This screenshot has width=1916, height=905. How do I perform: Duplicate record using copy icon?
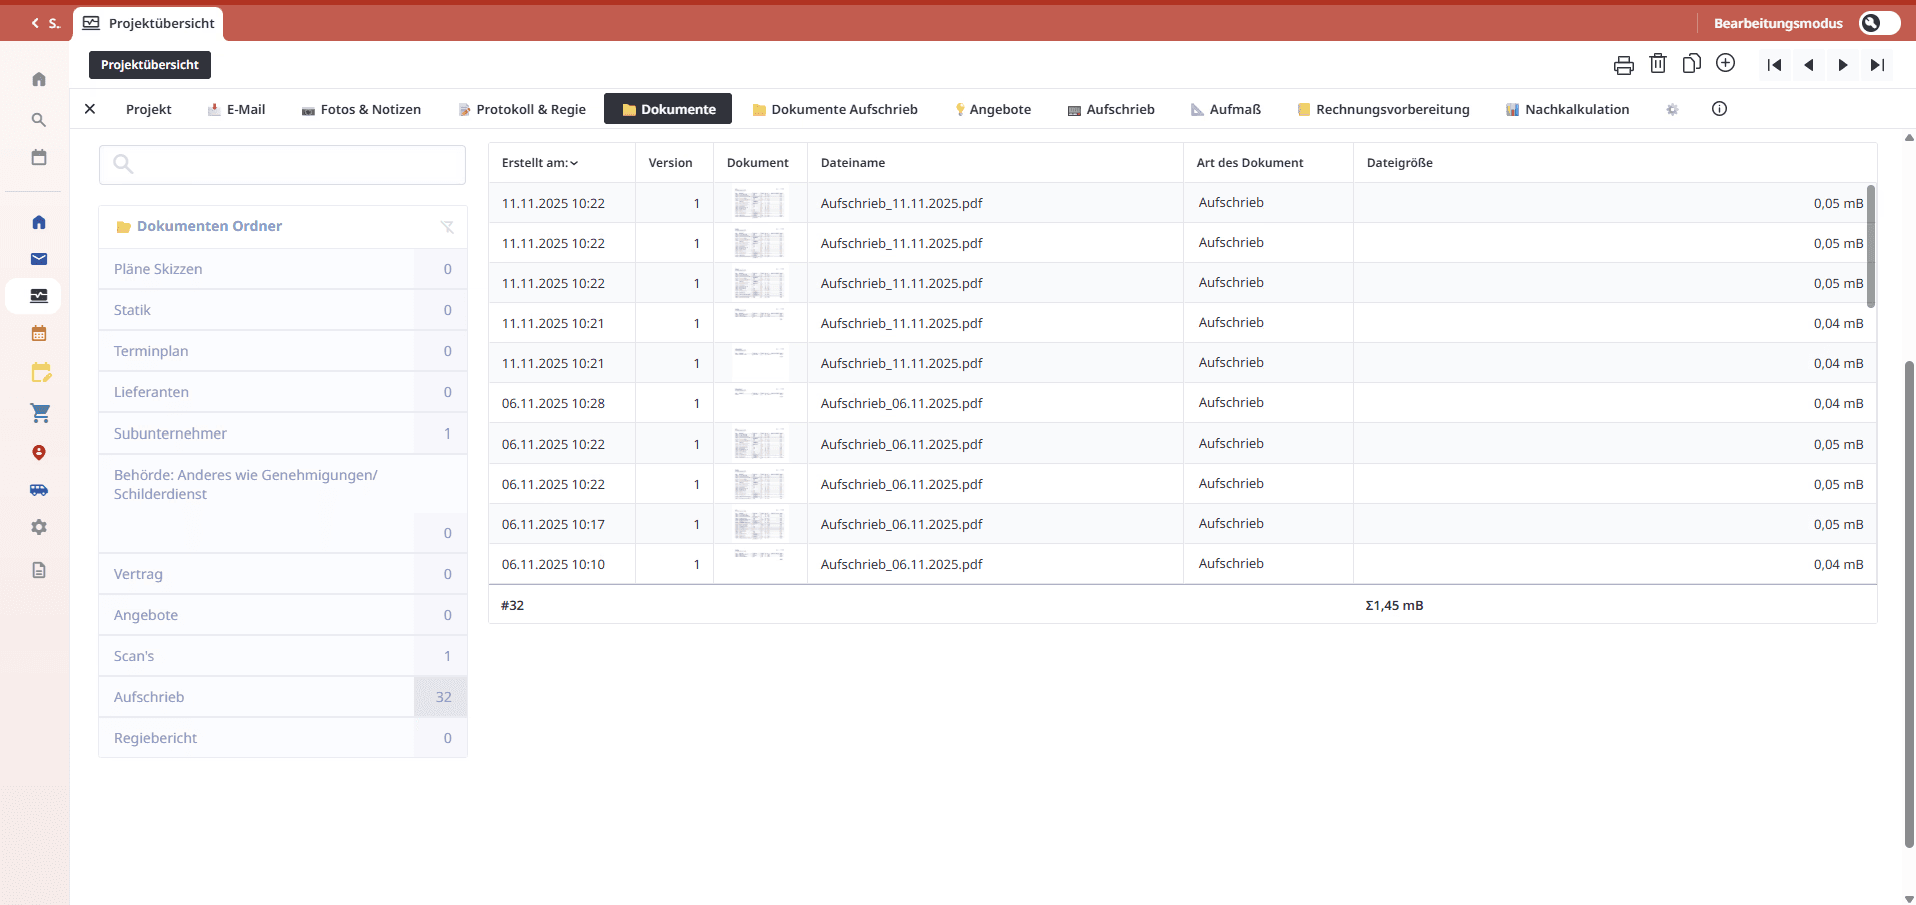(1691, 63)
